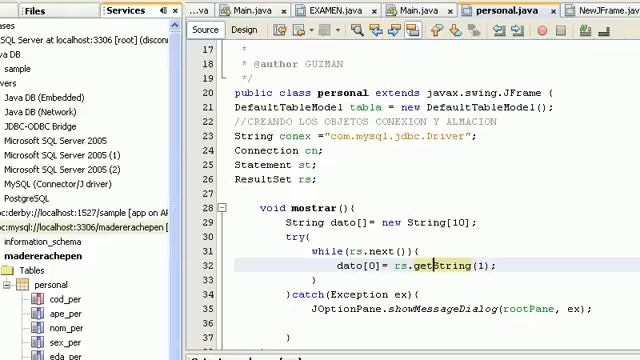Open the Files panel tab
Image resolution: width=640 pixels, height=360 pixels.
(35, 11)
